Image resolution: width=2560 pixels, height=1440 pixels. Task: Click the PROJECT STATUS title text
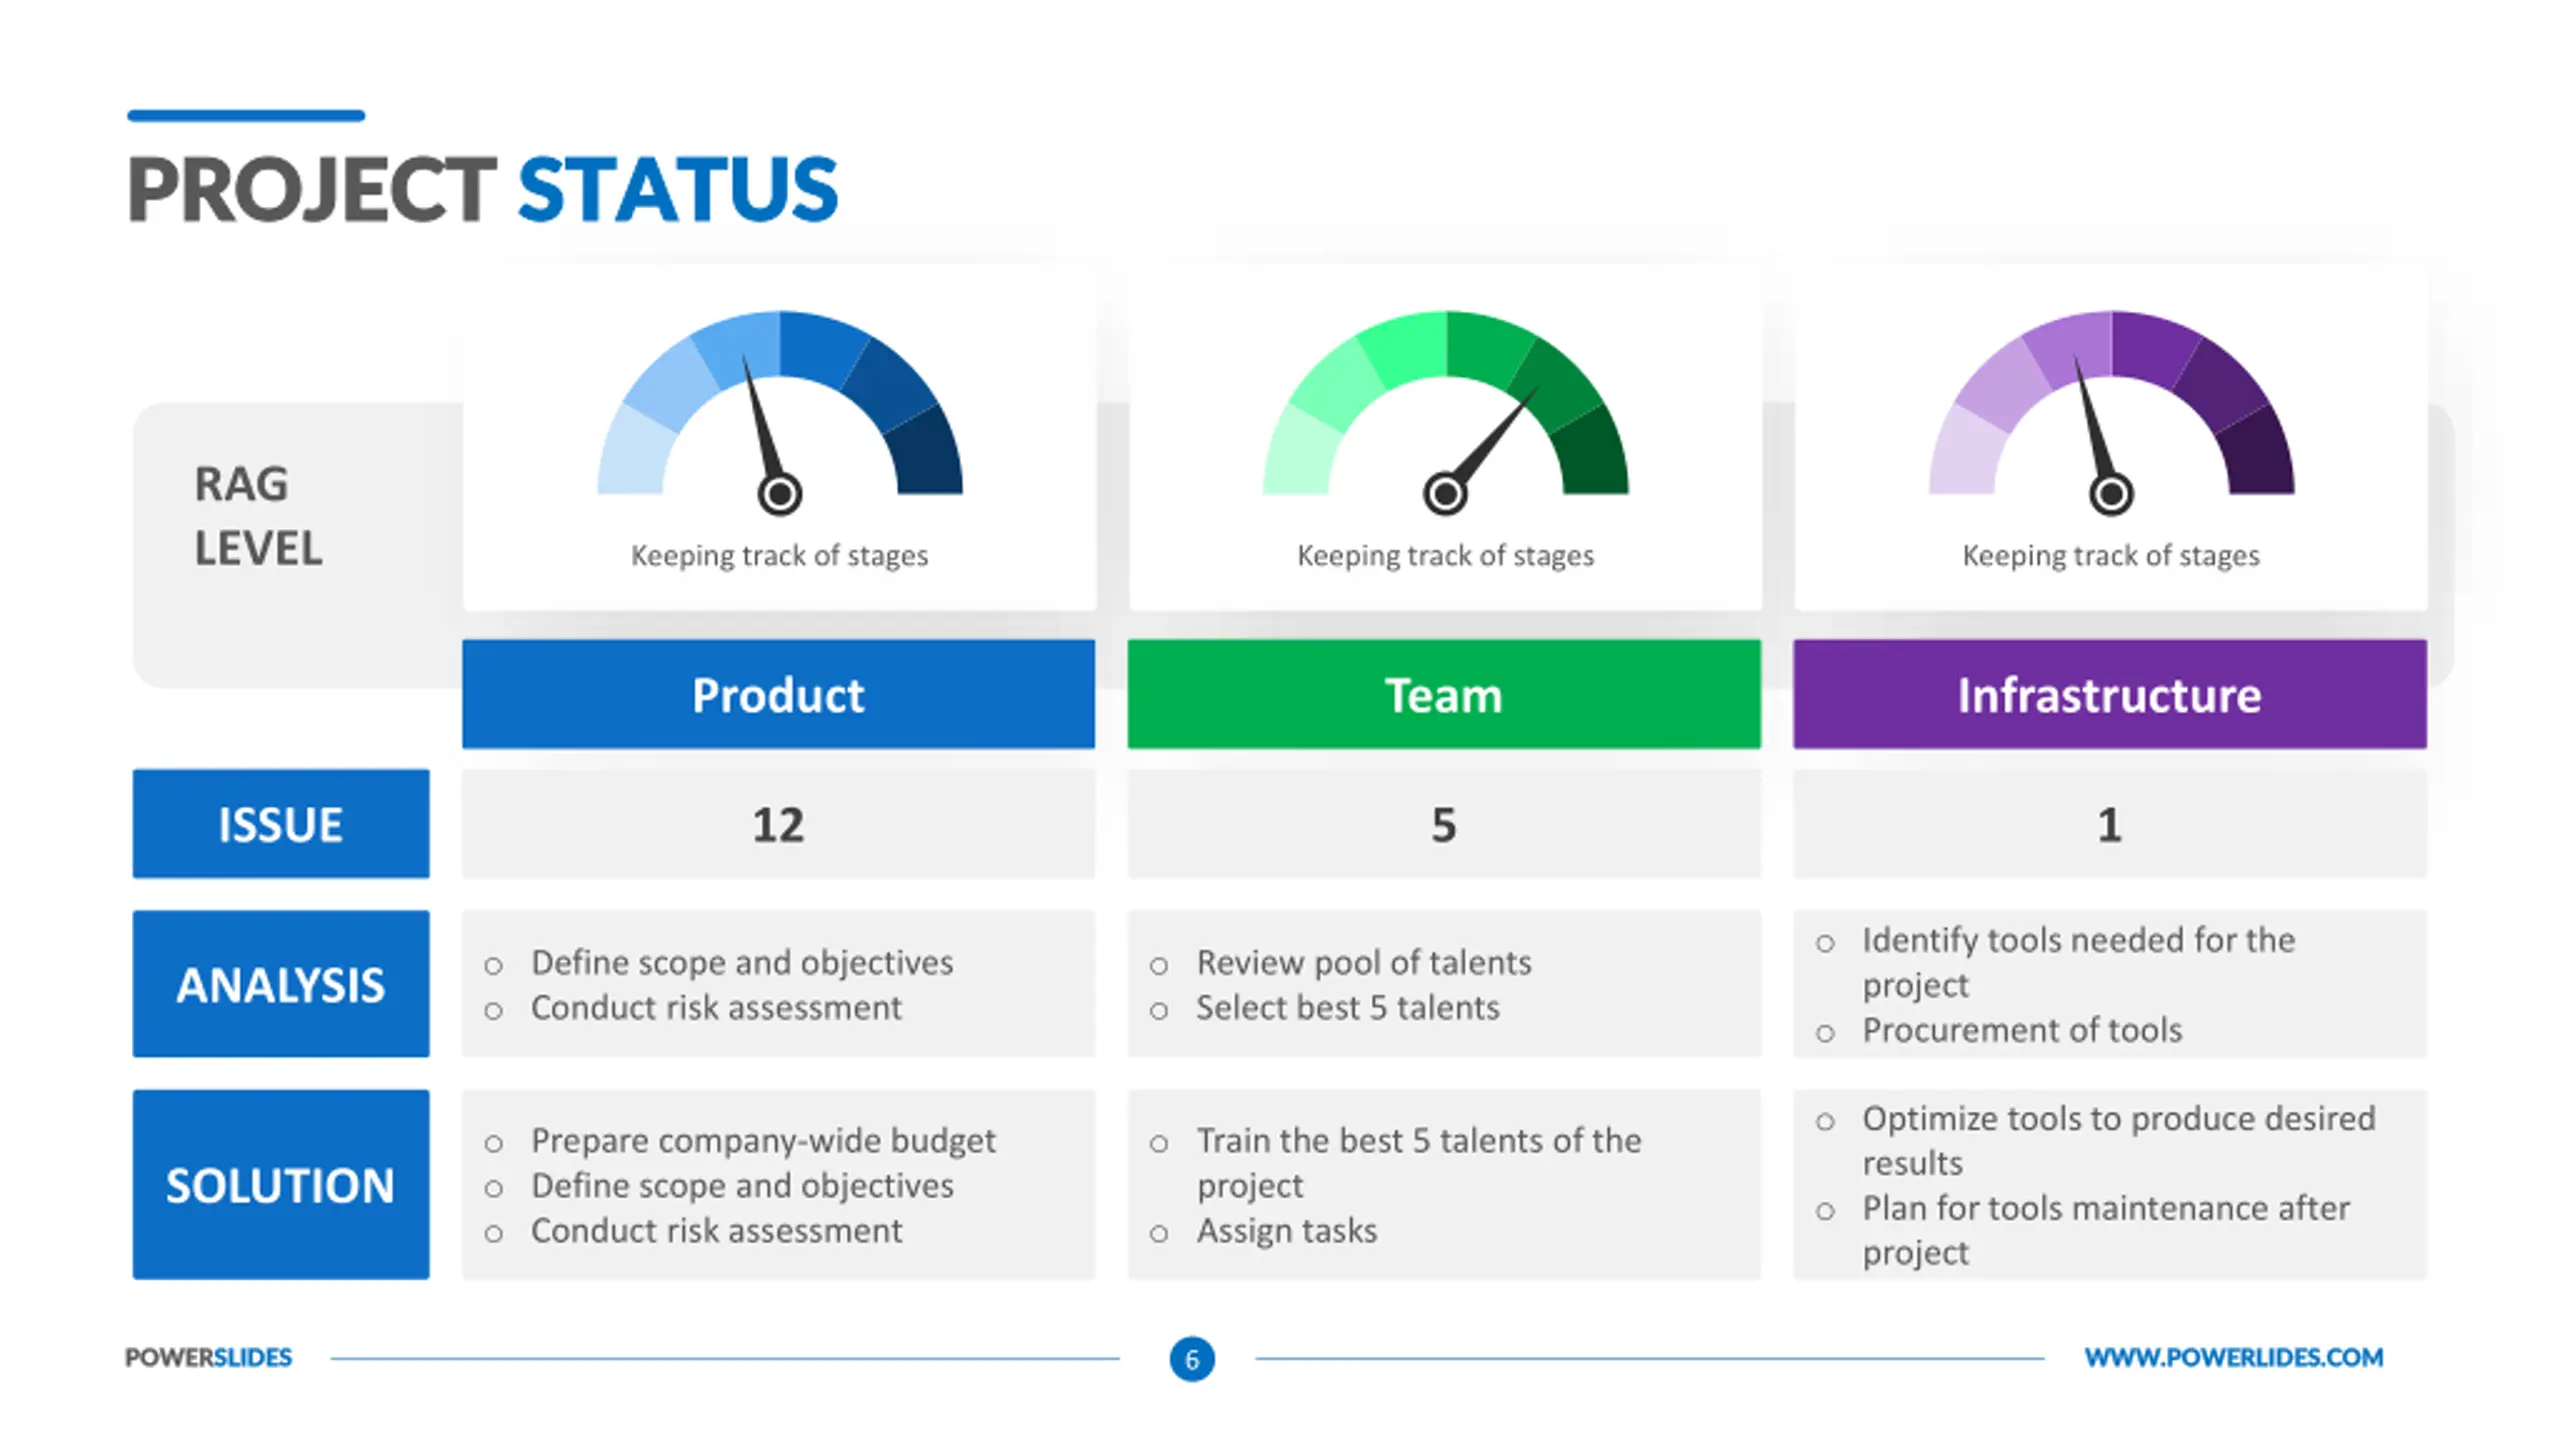click(x=482, y=189)
